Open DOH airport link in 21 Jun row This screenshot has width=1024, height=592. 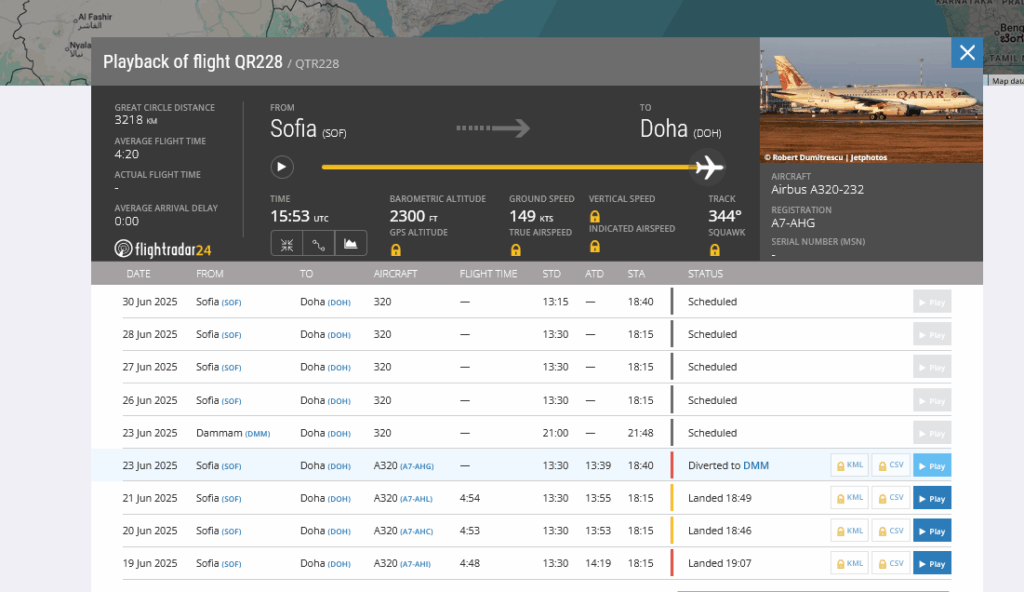pos(339,499)
